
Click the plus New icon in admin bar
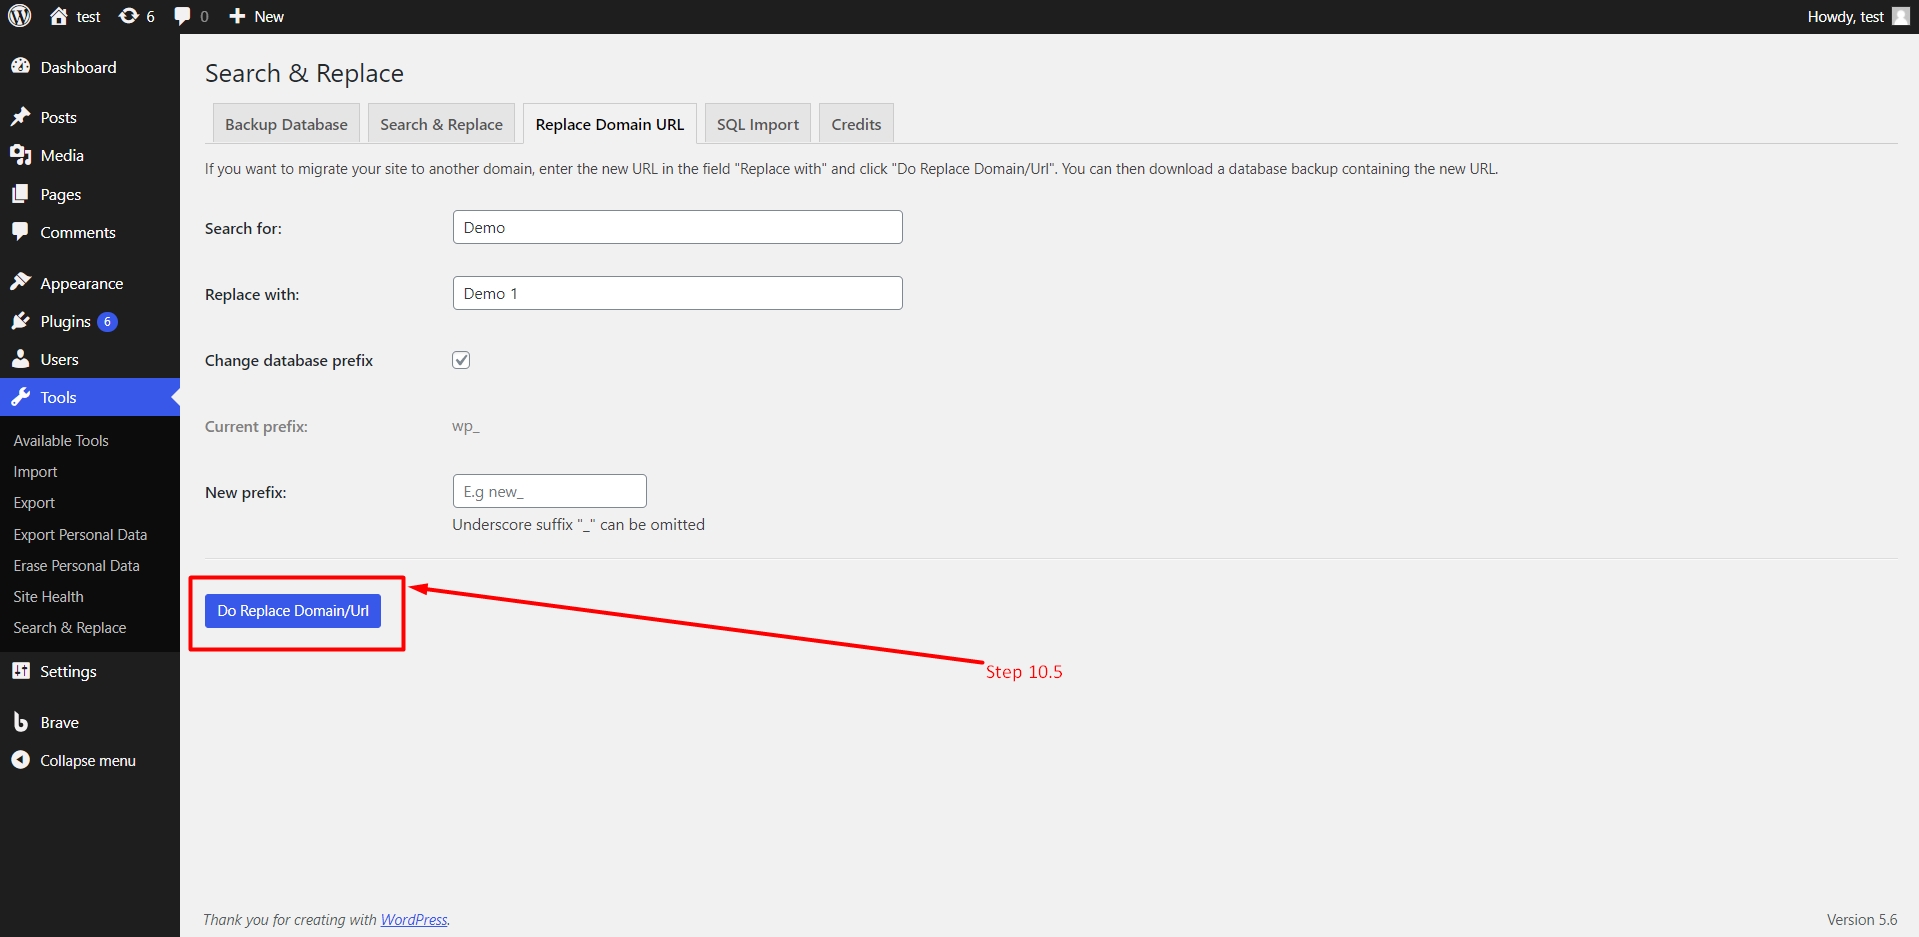(x=237, y=16)
